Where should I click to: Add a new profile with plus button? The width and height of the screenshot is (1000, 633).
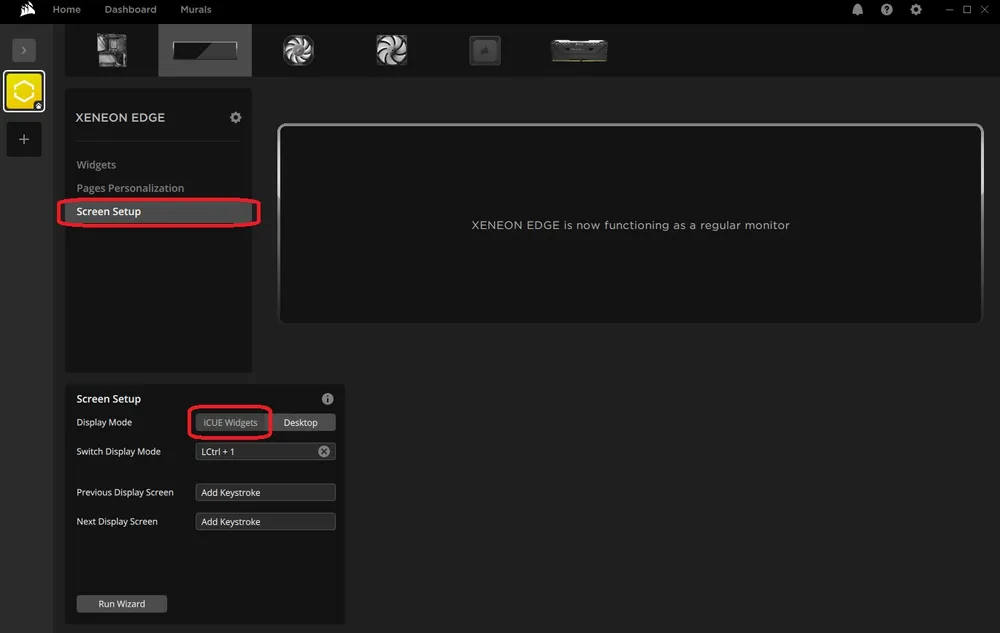click(x=24, y=139)
